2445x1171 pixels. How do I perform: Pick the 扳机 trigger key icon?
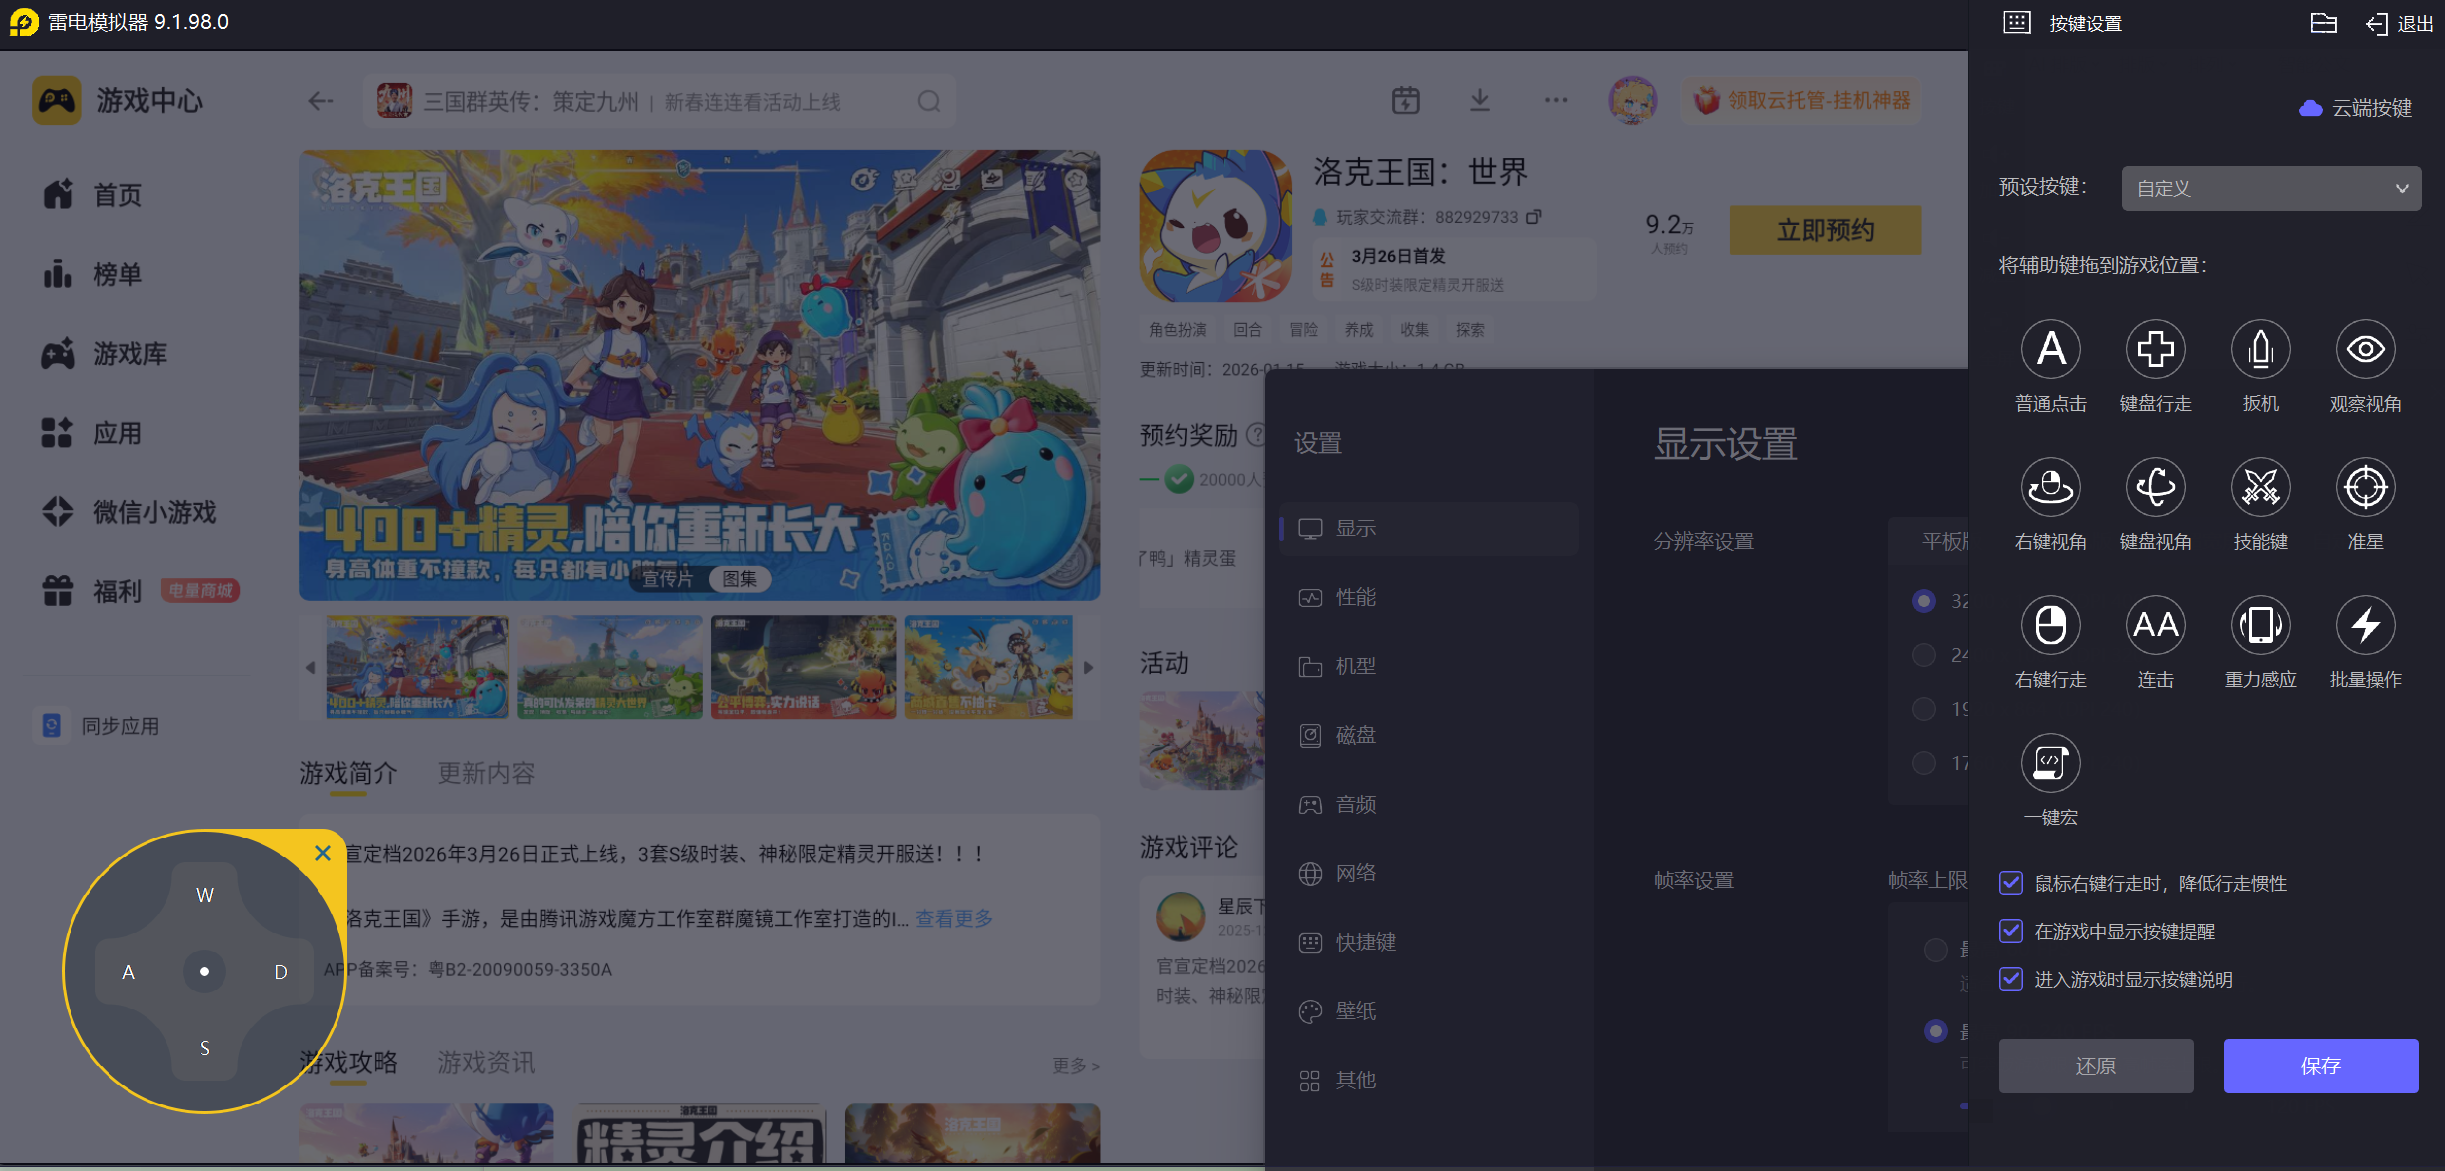2260,350
